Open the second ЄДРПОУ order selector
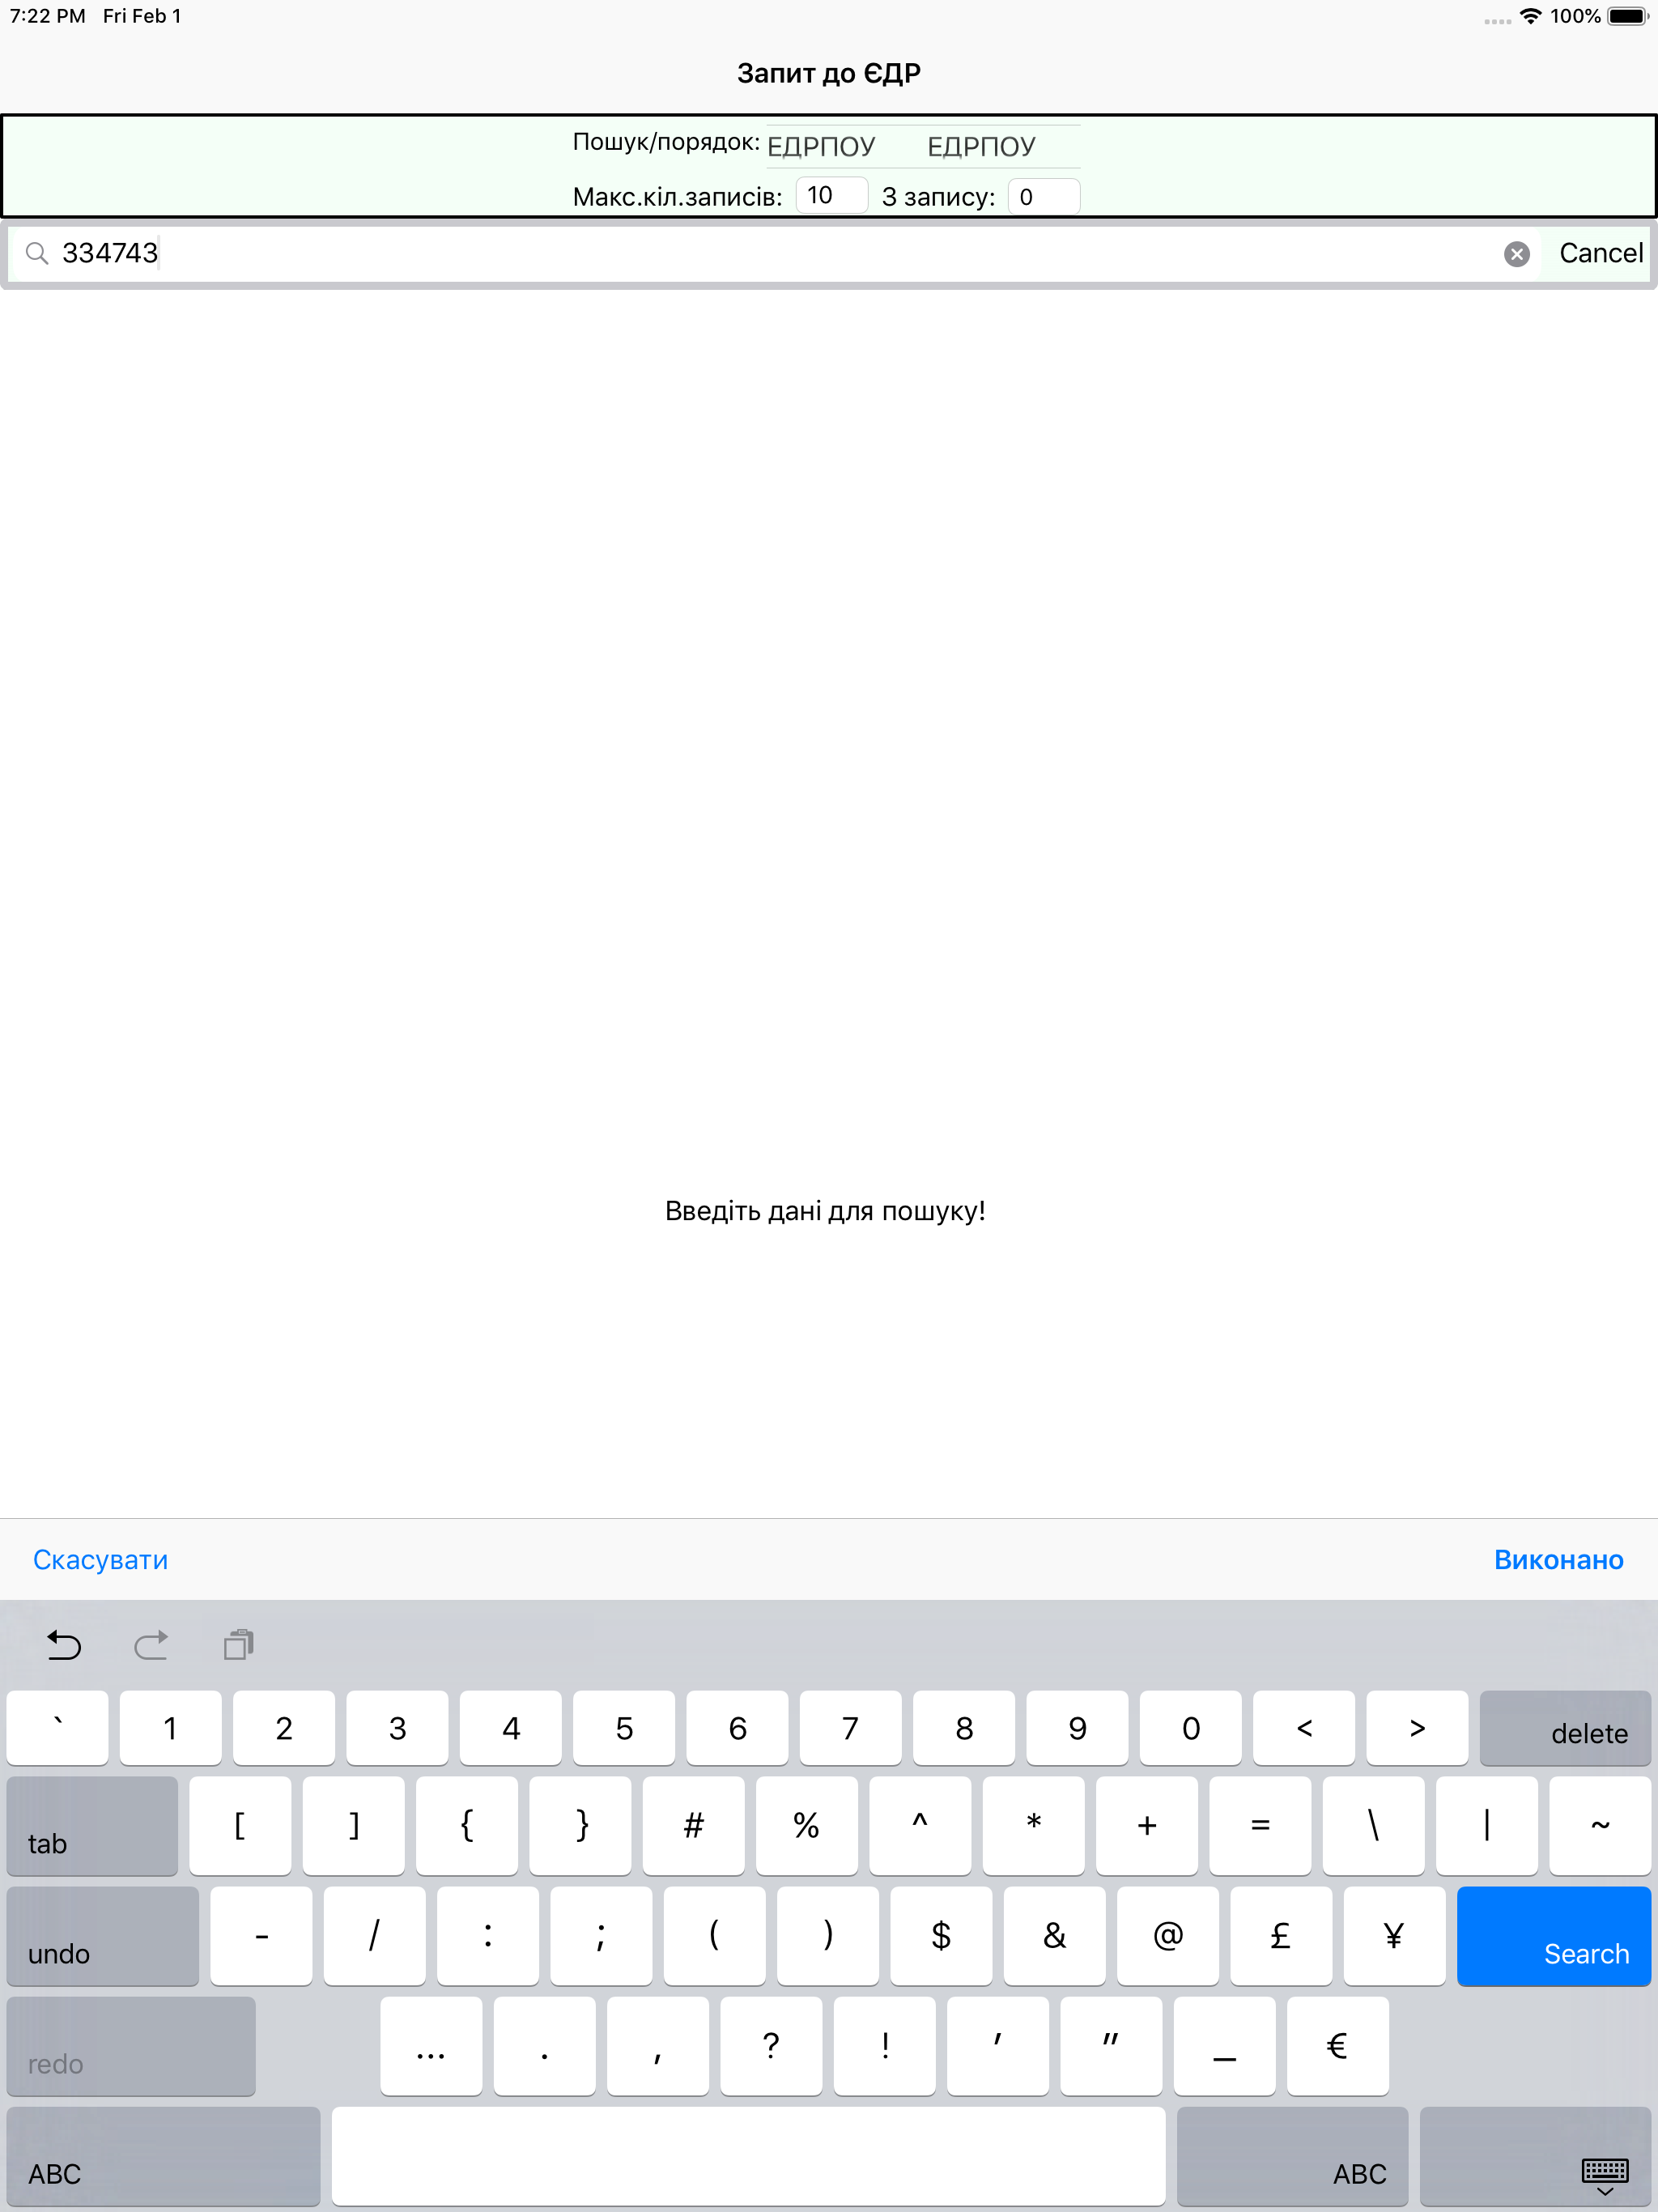1658x2212 pixels. pyautogui.click(x=981, y=147)
